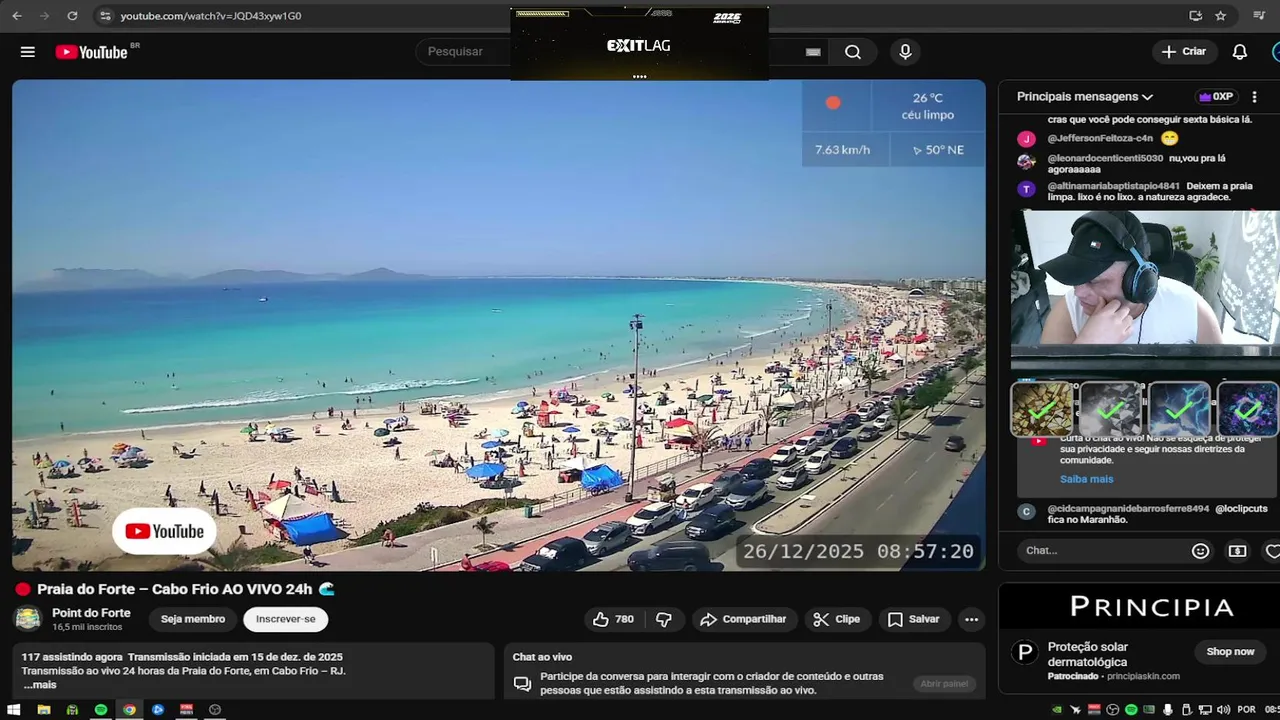Open the YouTube guide hamburger menu
Image resolution: width=1280 pixels, height=720 pixels.
[x=28, y=52]
